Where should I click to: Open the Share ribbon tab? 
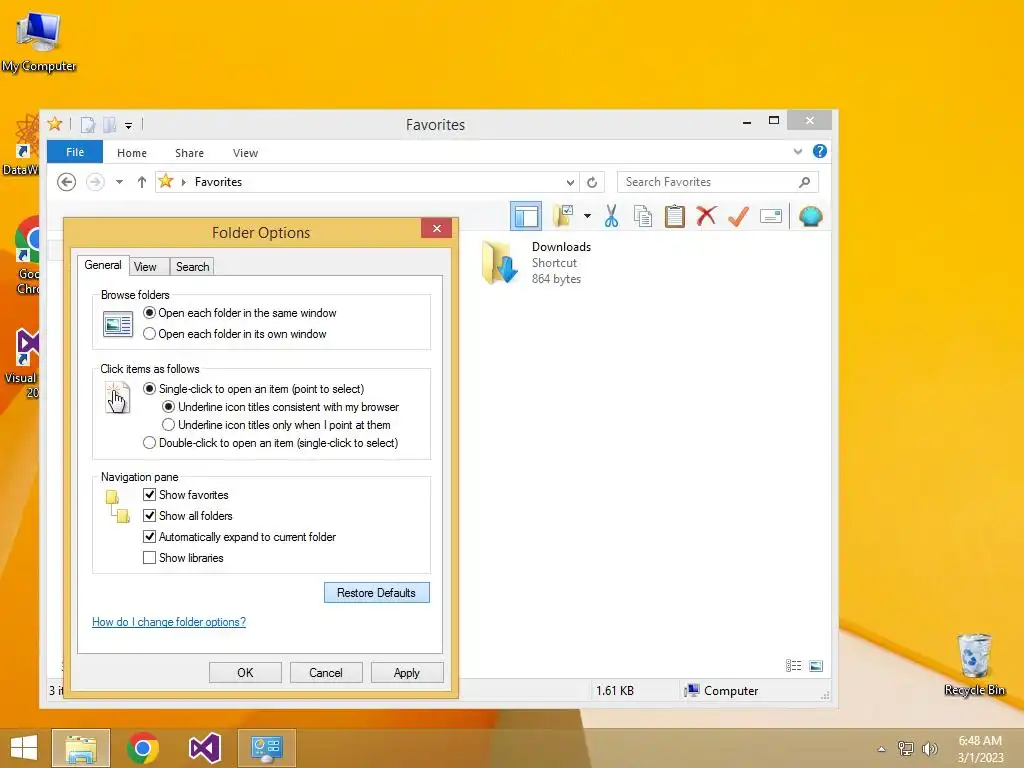pyautogui.click(x=189, y=153)
